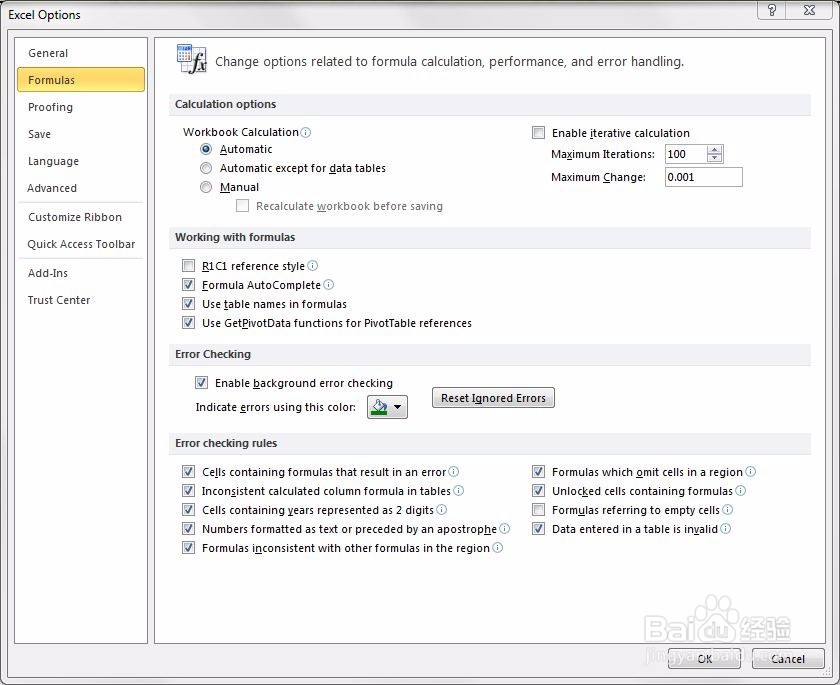
Task: Open Proofing options category
Action: tap(81, 107)
